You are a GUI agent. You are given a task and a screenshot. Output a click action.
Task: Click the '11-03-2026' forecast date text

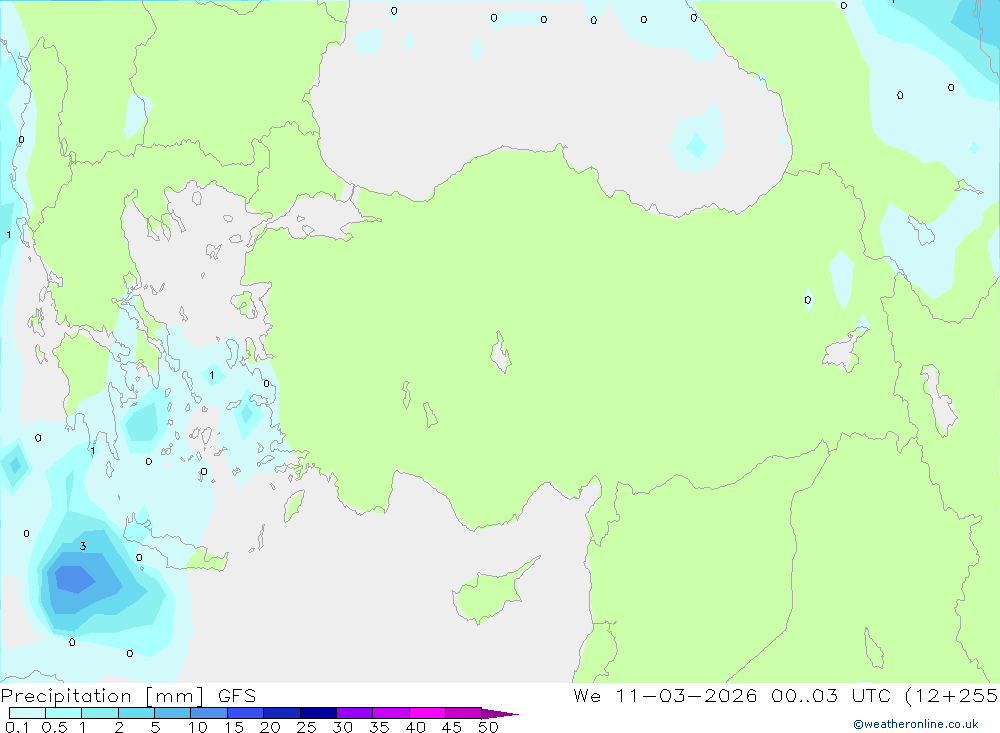coord(686,696)
